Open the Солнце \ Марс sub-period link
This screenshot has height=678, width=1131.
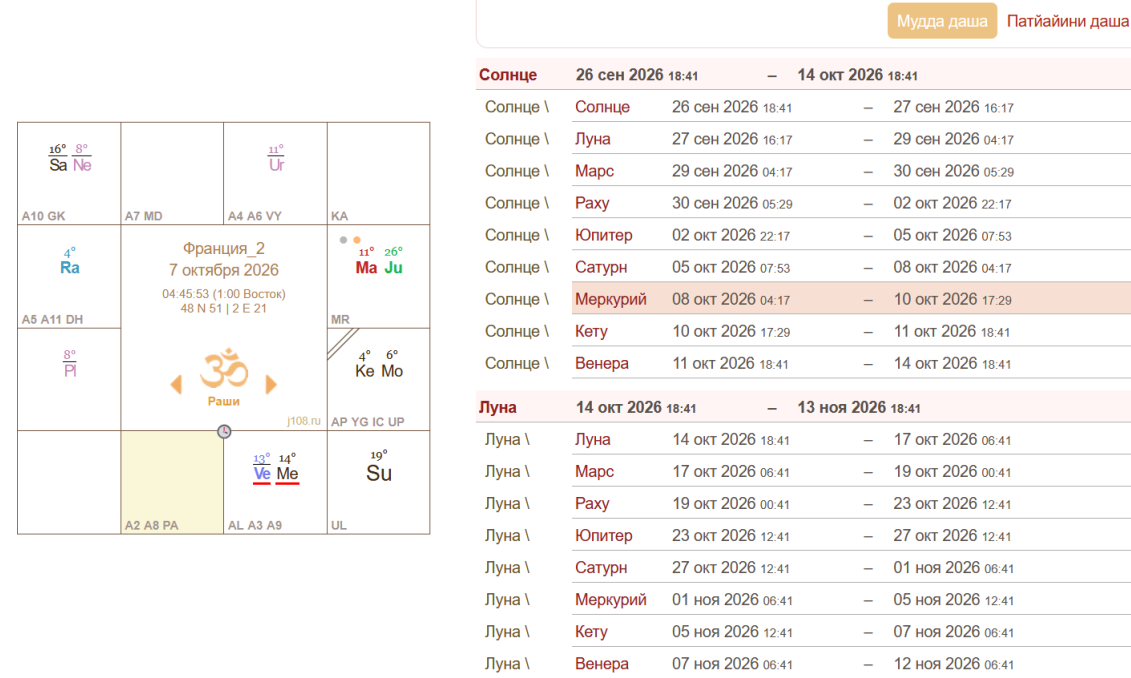[x=594, y=171]
